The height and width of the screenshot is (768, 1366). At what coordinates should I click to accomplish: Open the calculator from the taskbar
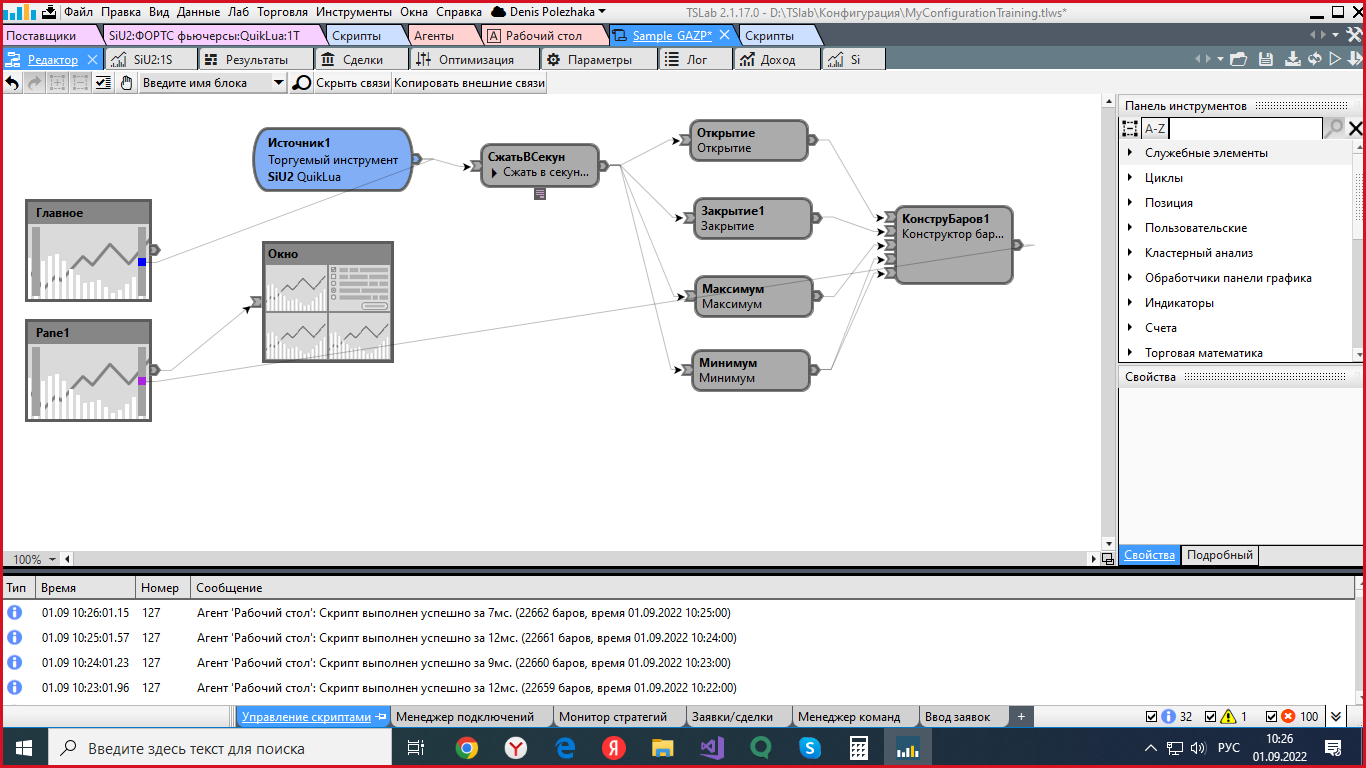click(857, 748)
